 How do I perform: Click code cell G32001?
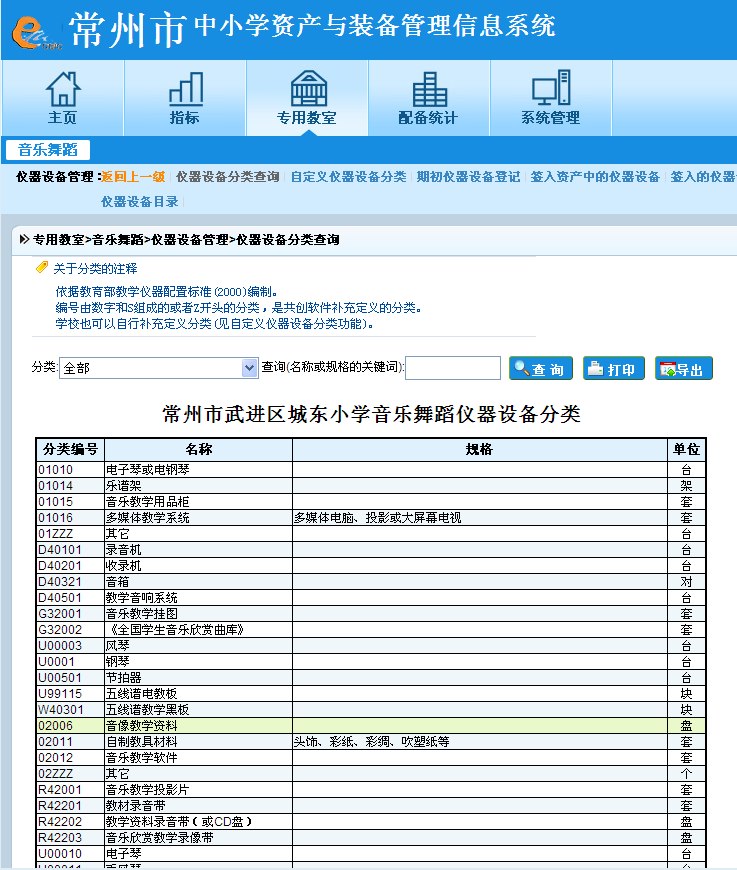point(70,614)
